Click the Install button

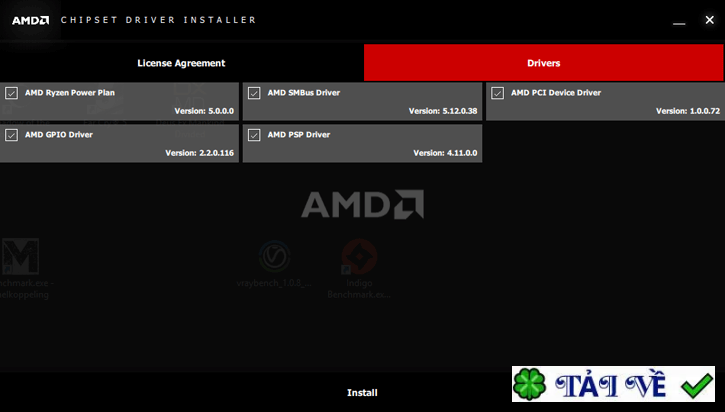(x=362, y=393)
